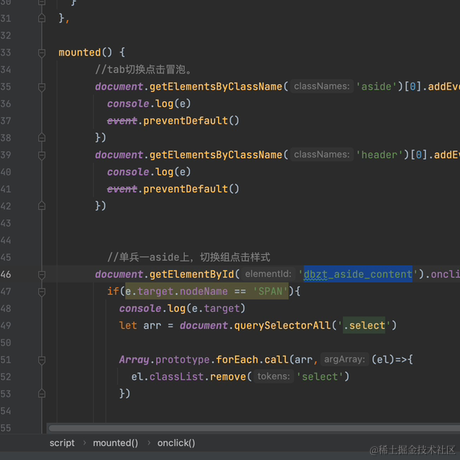The height and width of the screenshot is (460, 460).
Task: Click fold end marker on line 53
Action: pos(42,393)
